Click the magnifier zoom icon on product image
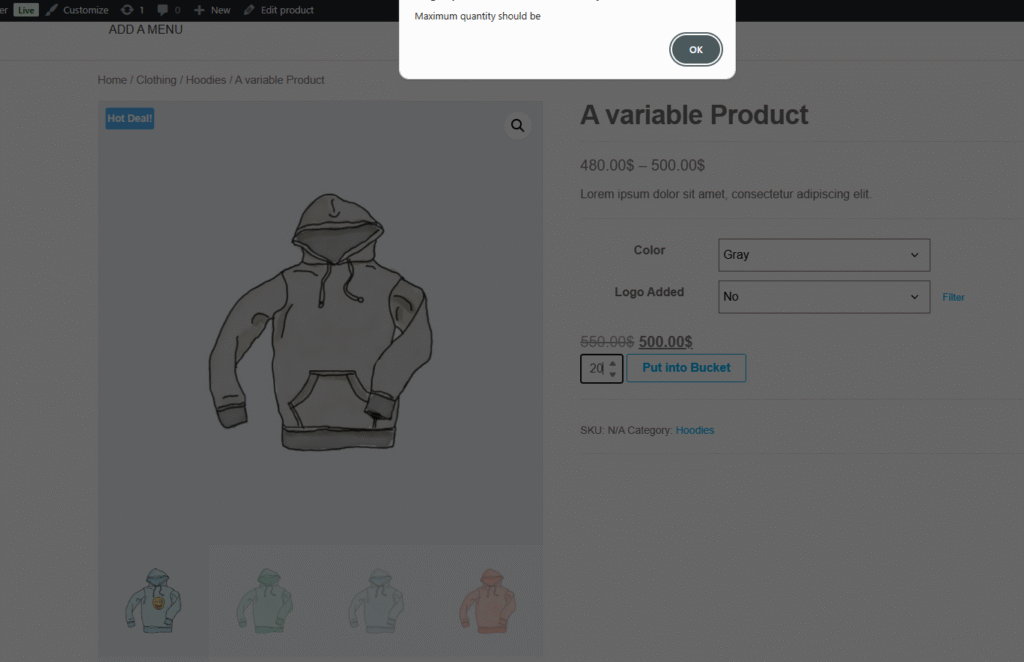The height and width of the screenshot is (662, 1024). [x=517, y=126]
